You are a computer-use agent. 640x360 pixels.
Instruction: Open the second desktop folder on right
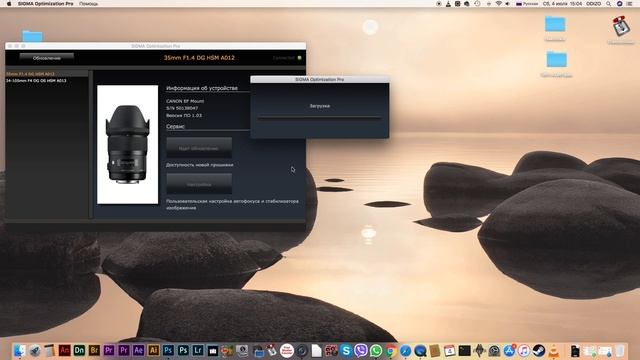pyautogui.click(x=557, y=60)
